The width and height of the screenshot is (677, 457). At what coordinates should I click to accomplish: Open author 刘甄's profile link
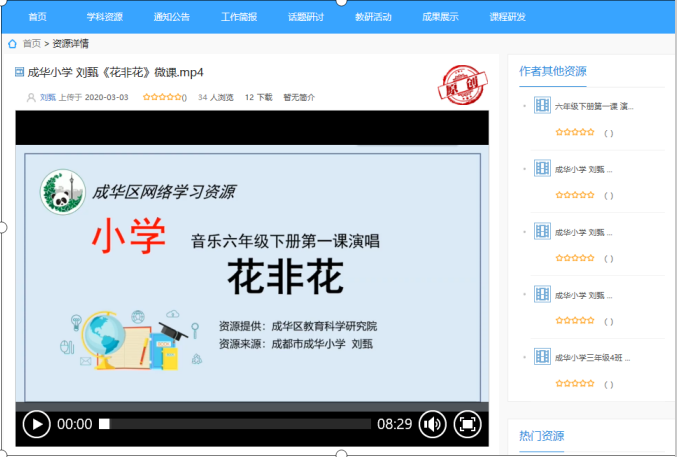(x=47, y=97)
